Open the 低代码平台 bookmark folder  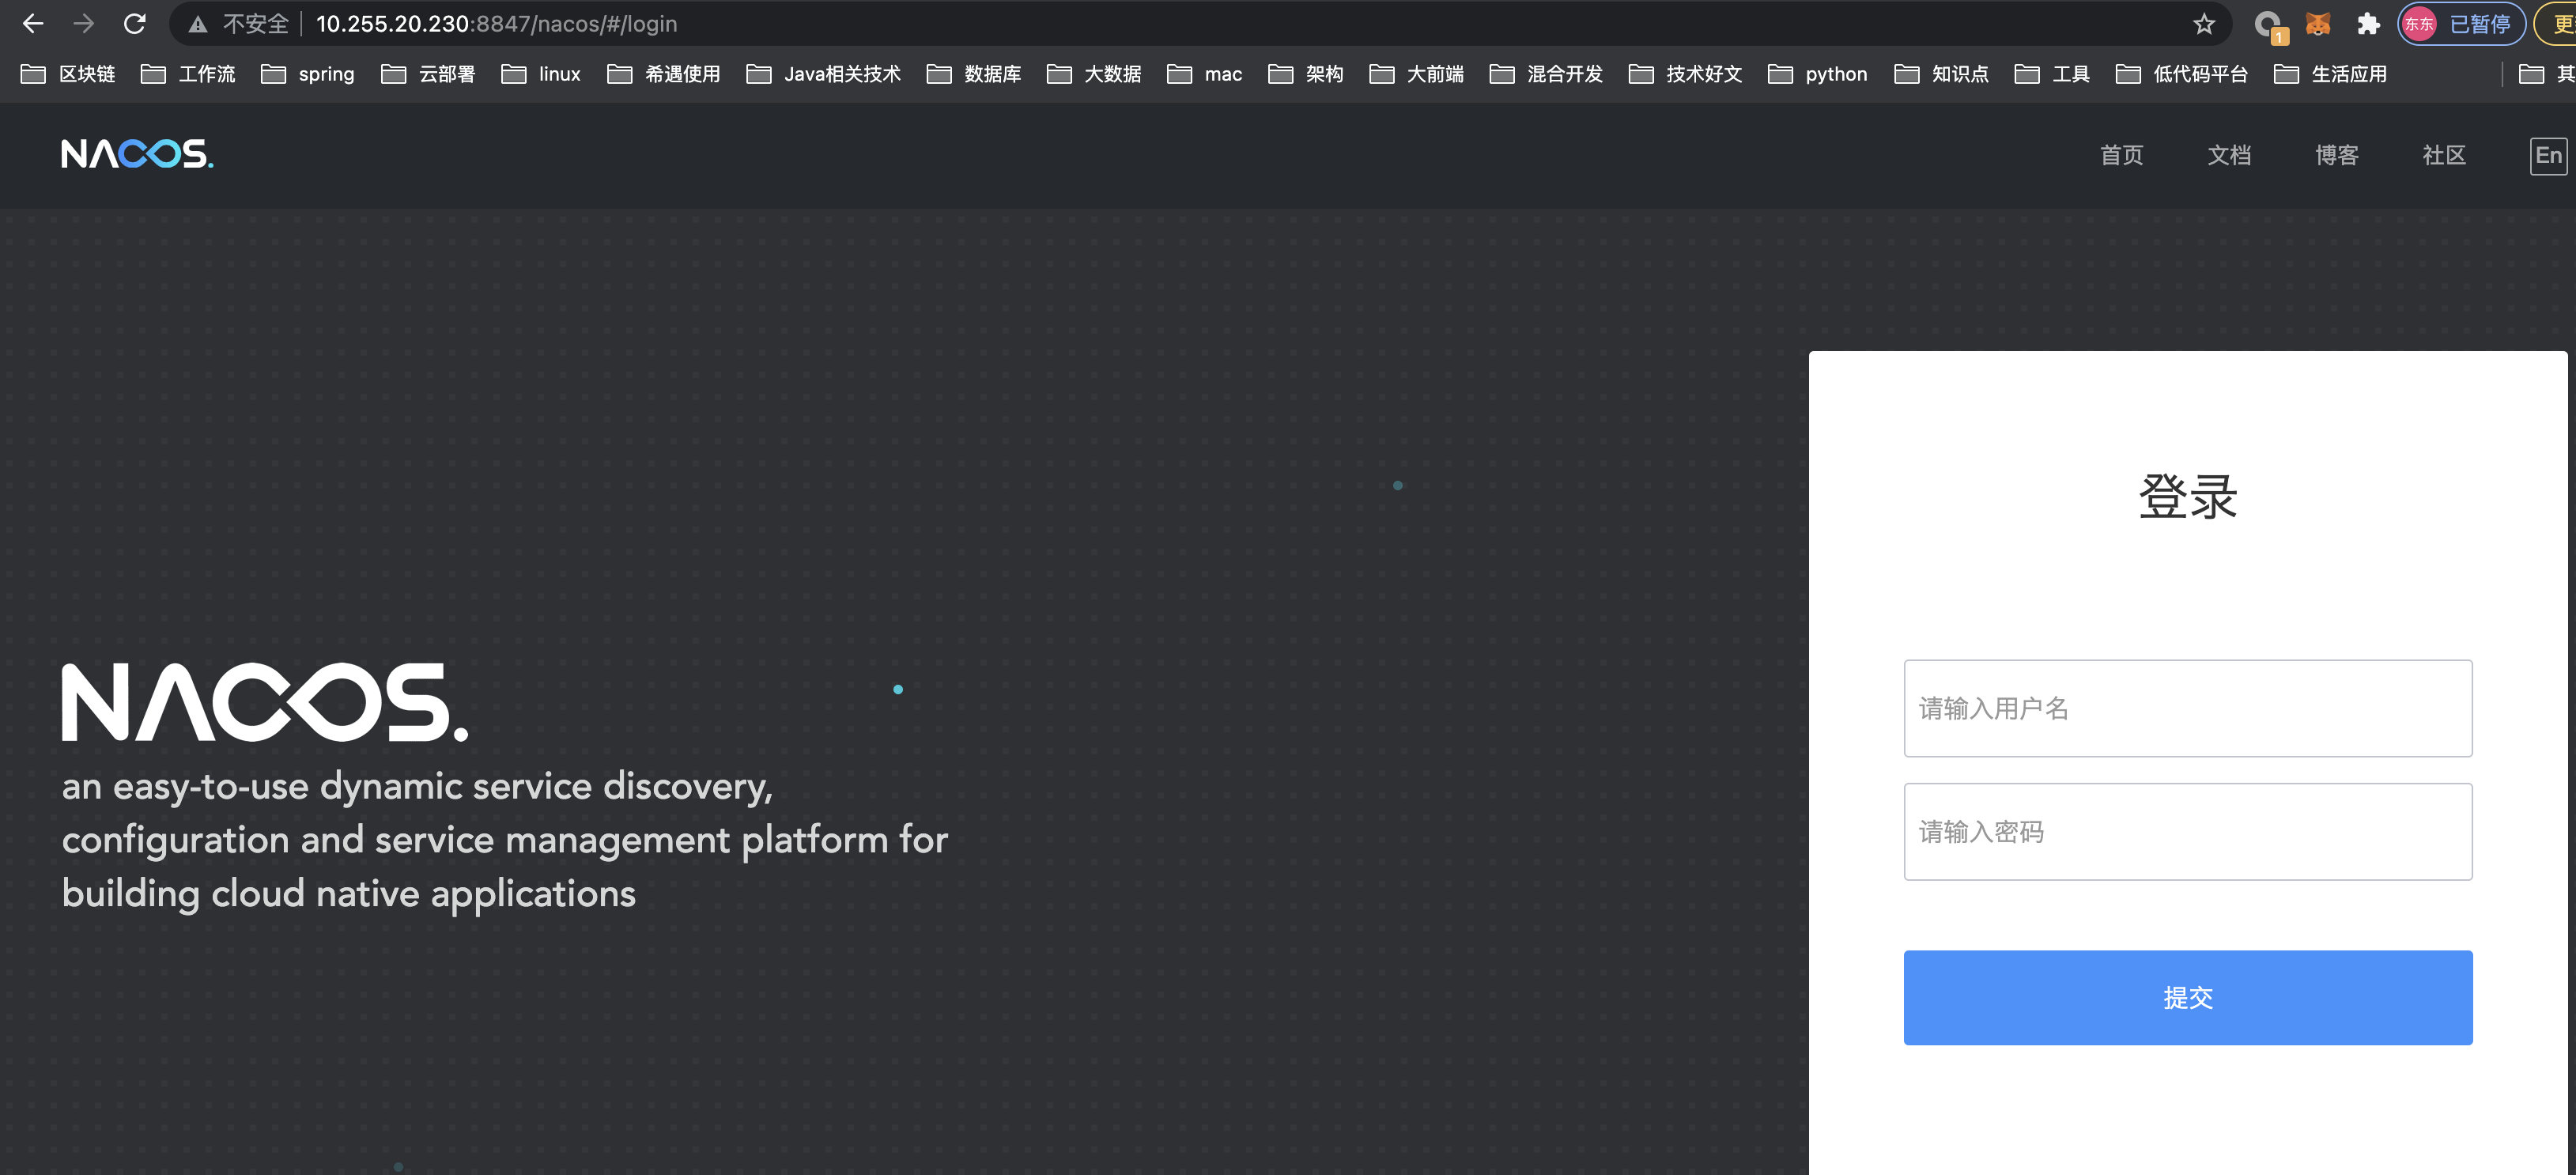click(2181, 74)
